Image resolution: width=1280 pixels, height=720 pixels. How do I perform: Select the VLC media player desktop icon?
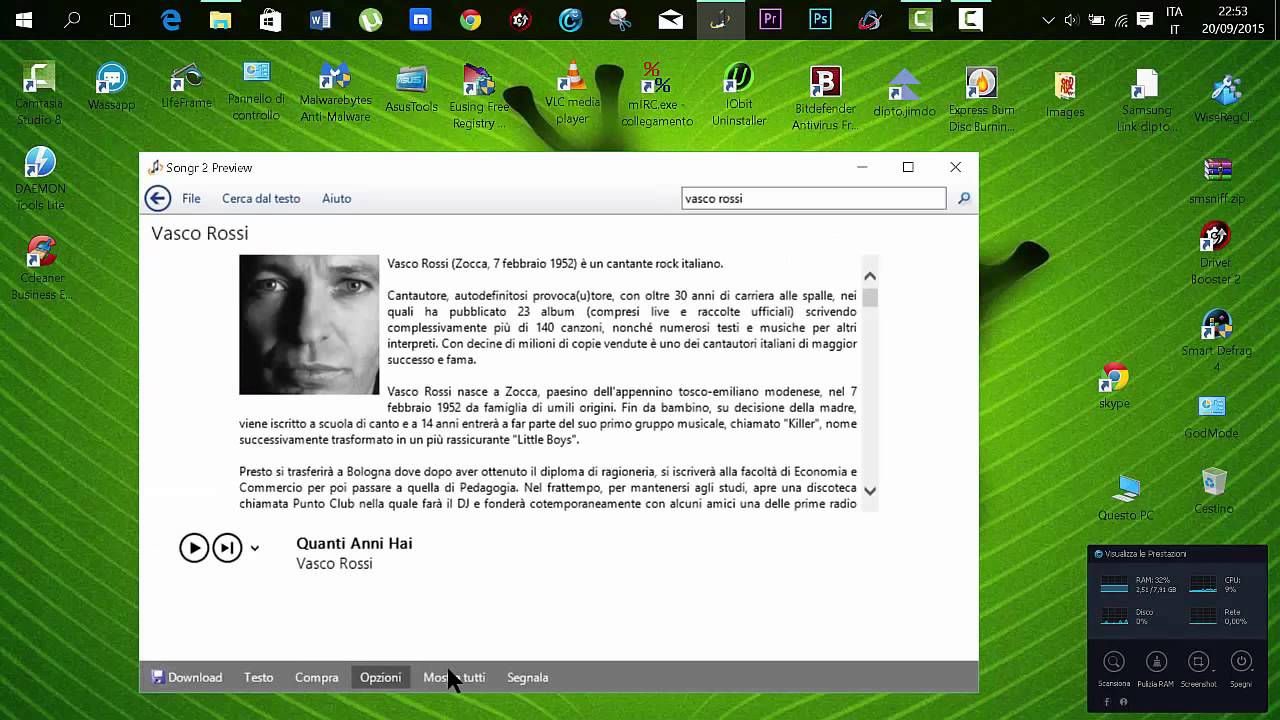[572, 94]
